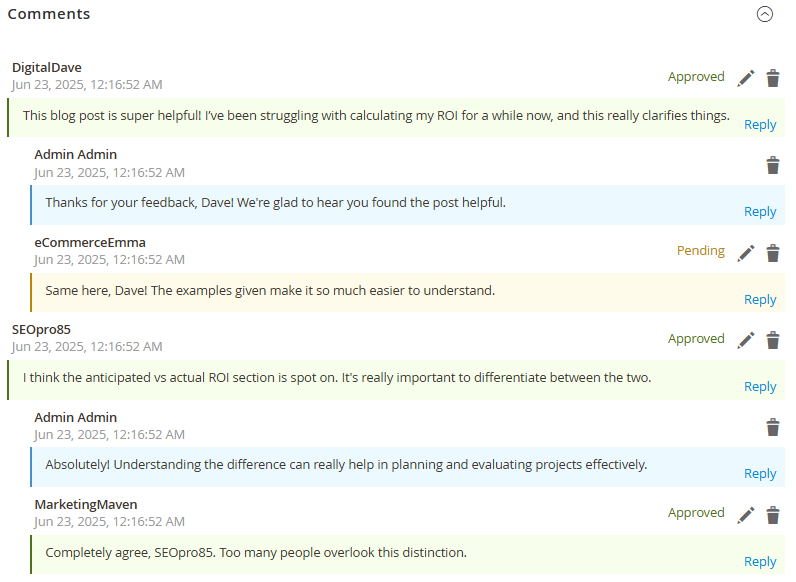The image size is (796, 582).
Task: Reply to Admin's thanks for feedback comment
Action: pos(760,212)
